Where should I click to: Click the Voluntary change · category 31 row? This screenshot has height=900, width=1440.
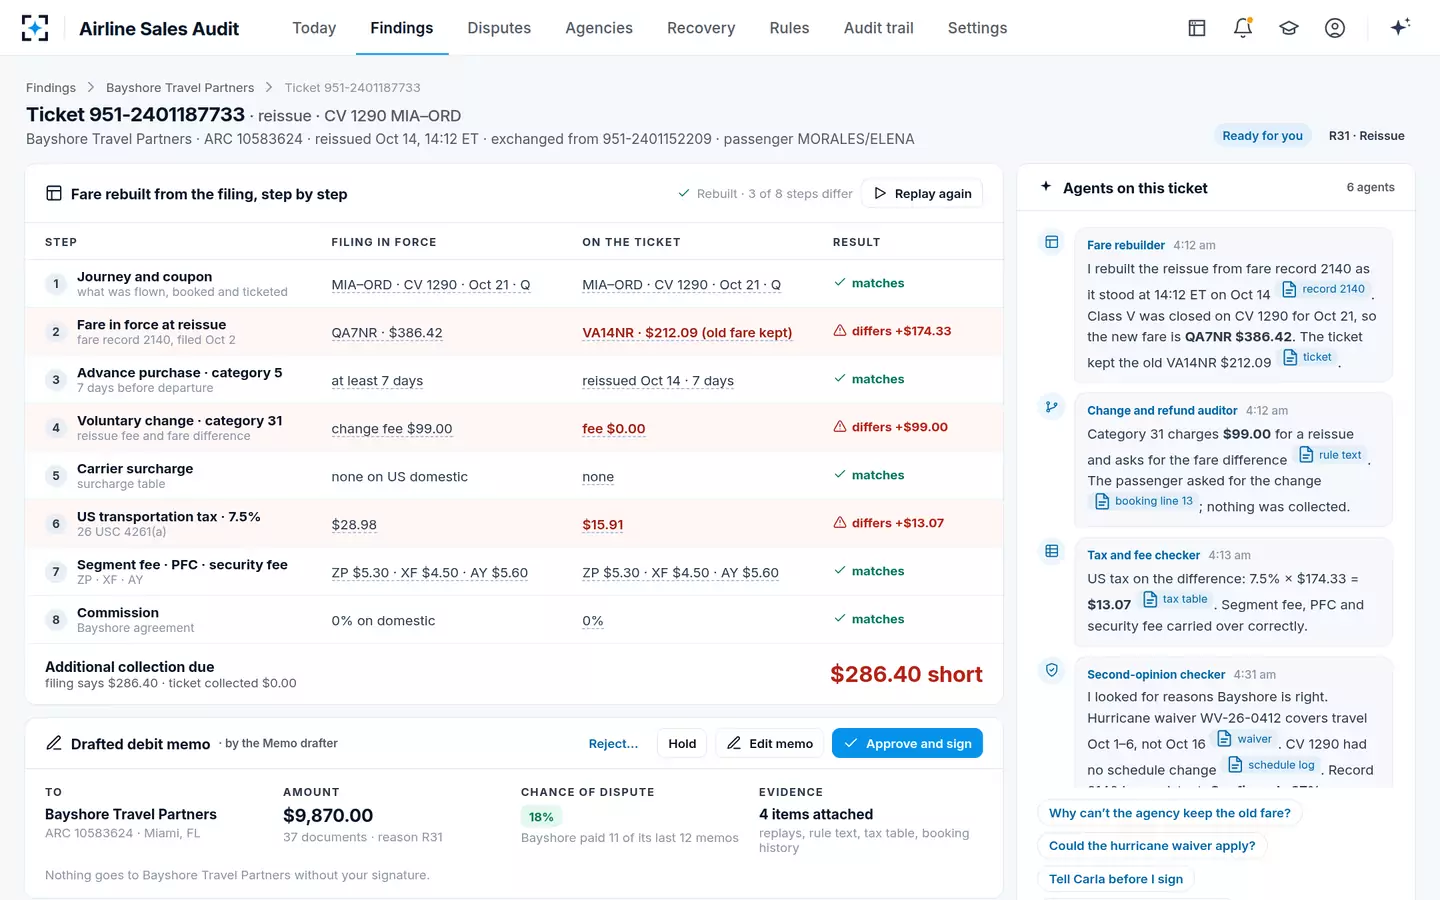pos(514,428)
